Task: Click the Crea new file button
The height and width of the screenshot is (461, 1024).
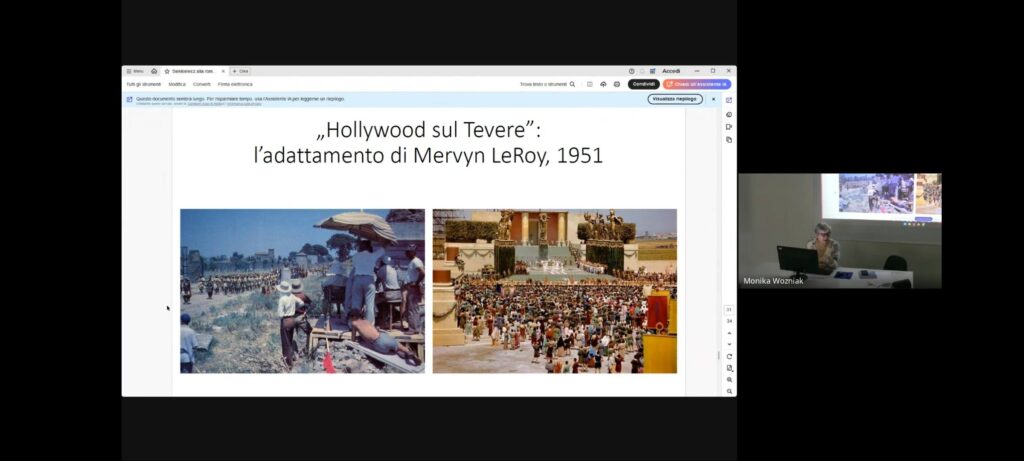Action: (x=240, y=71)
